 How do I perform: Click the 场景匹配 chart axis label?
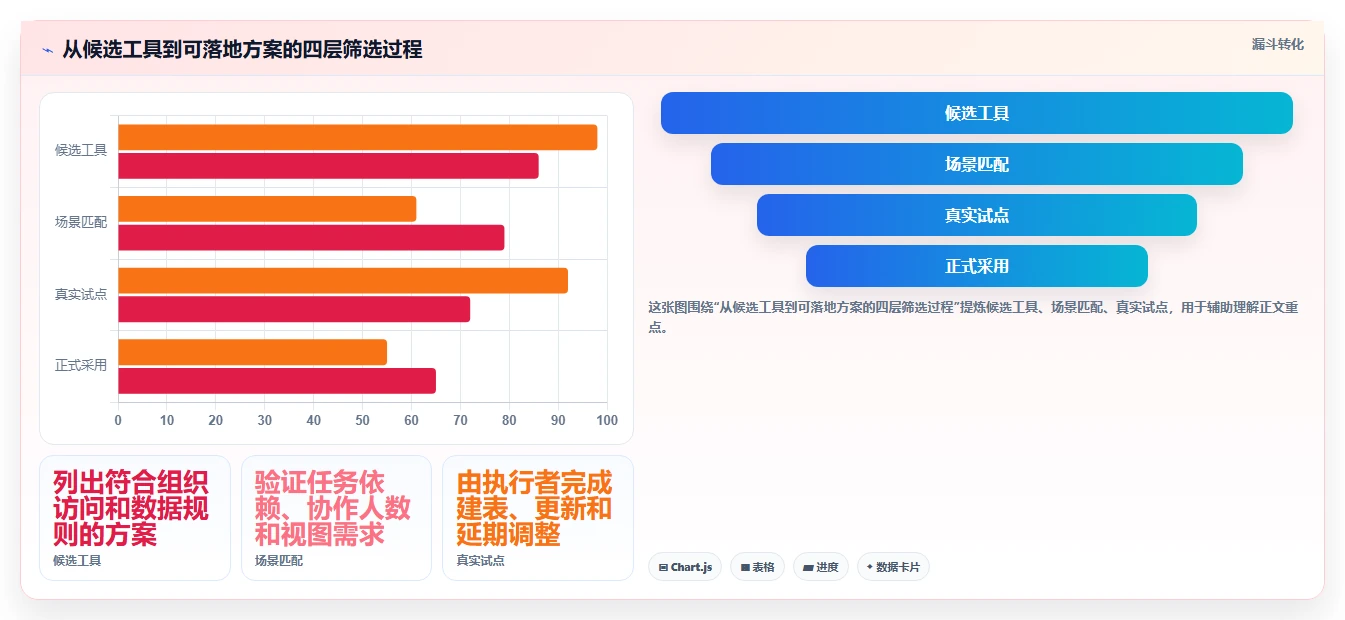(81, 222)
